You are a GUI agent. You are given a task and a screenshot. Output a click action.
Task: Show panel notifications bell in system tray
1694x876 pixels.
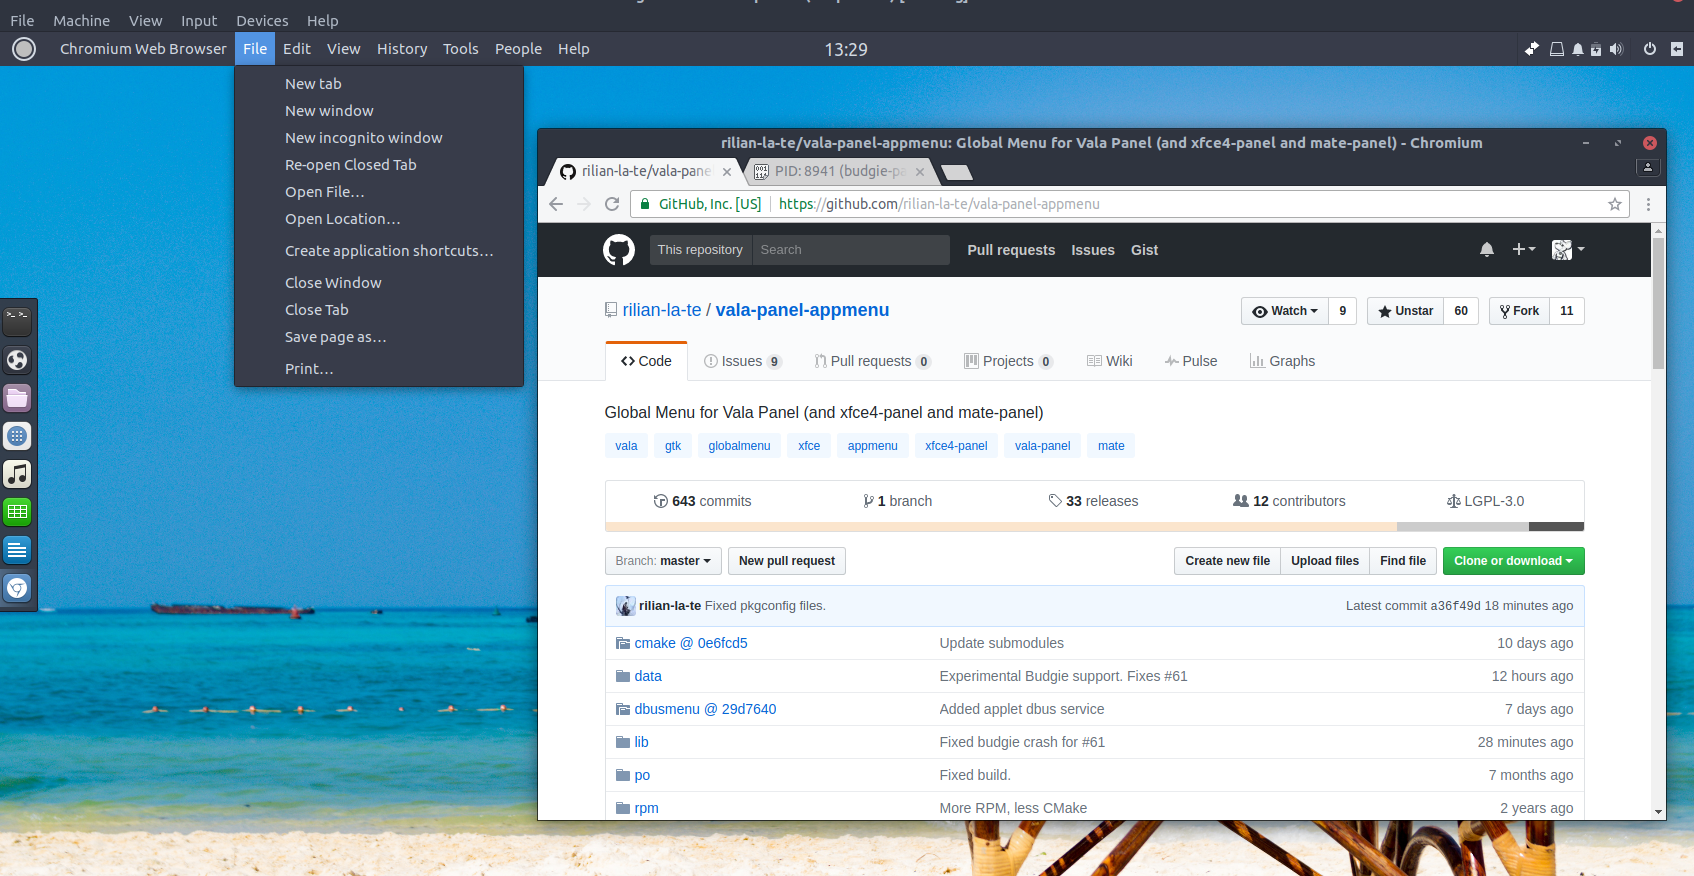click(x=1578, y=49)
